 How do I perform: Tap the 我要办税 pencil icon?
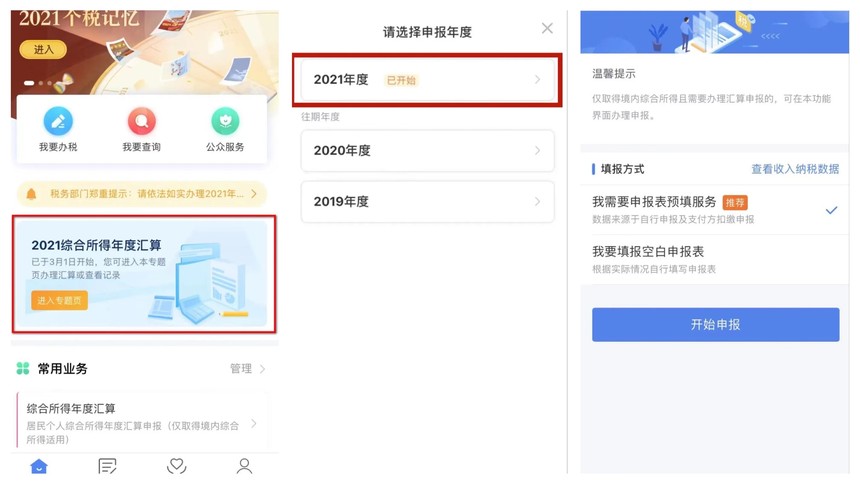pyautogui.click(x=58, y=122)
